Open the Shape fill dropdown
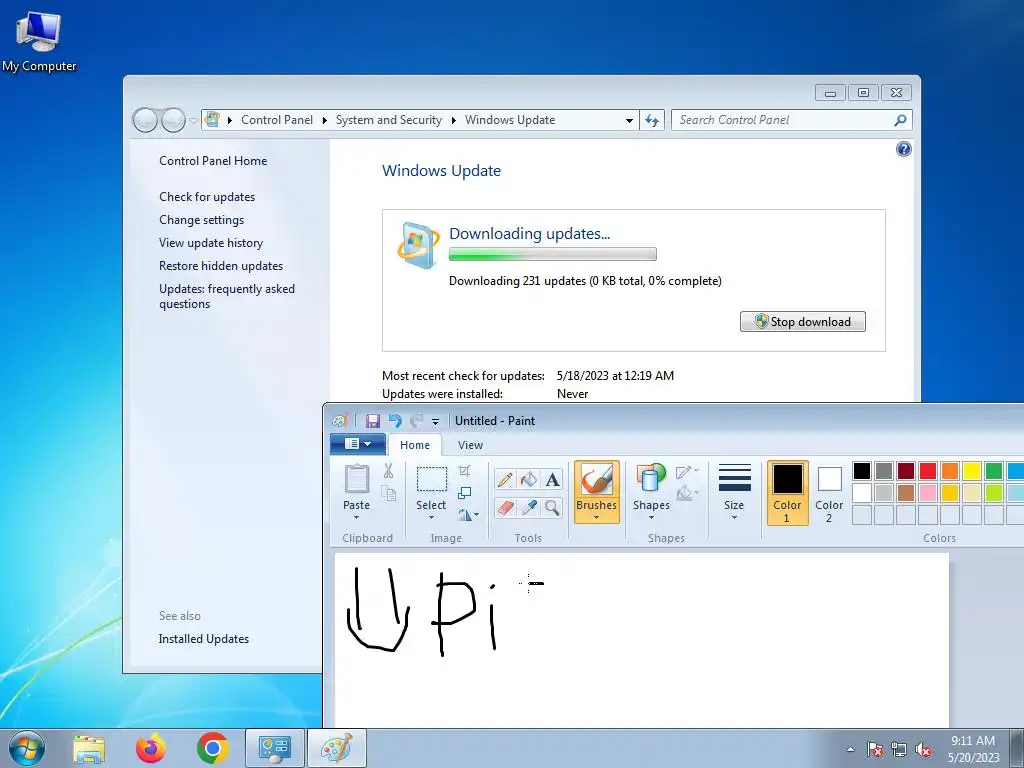Image resolution: width=1024 pixels, height=768 pixels. (x=687, y=493)
